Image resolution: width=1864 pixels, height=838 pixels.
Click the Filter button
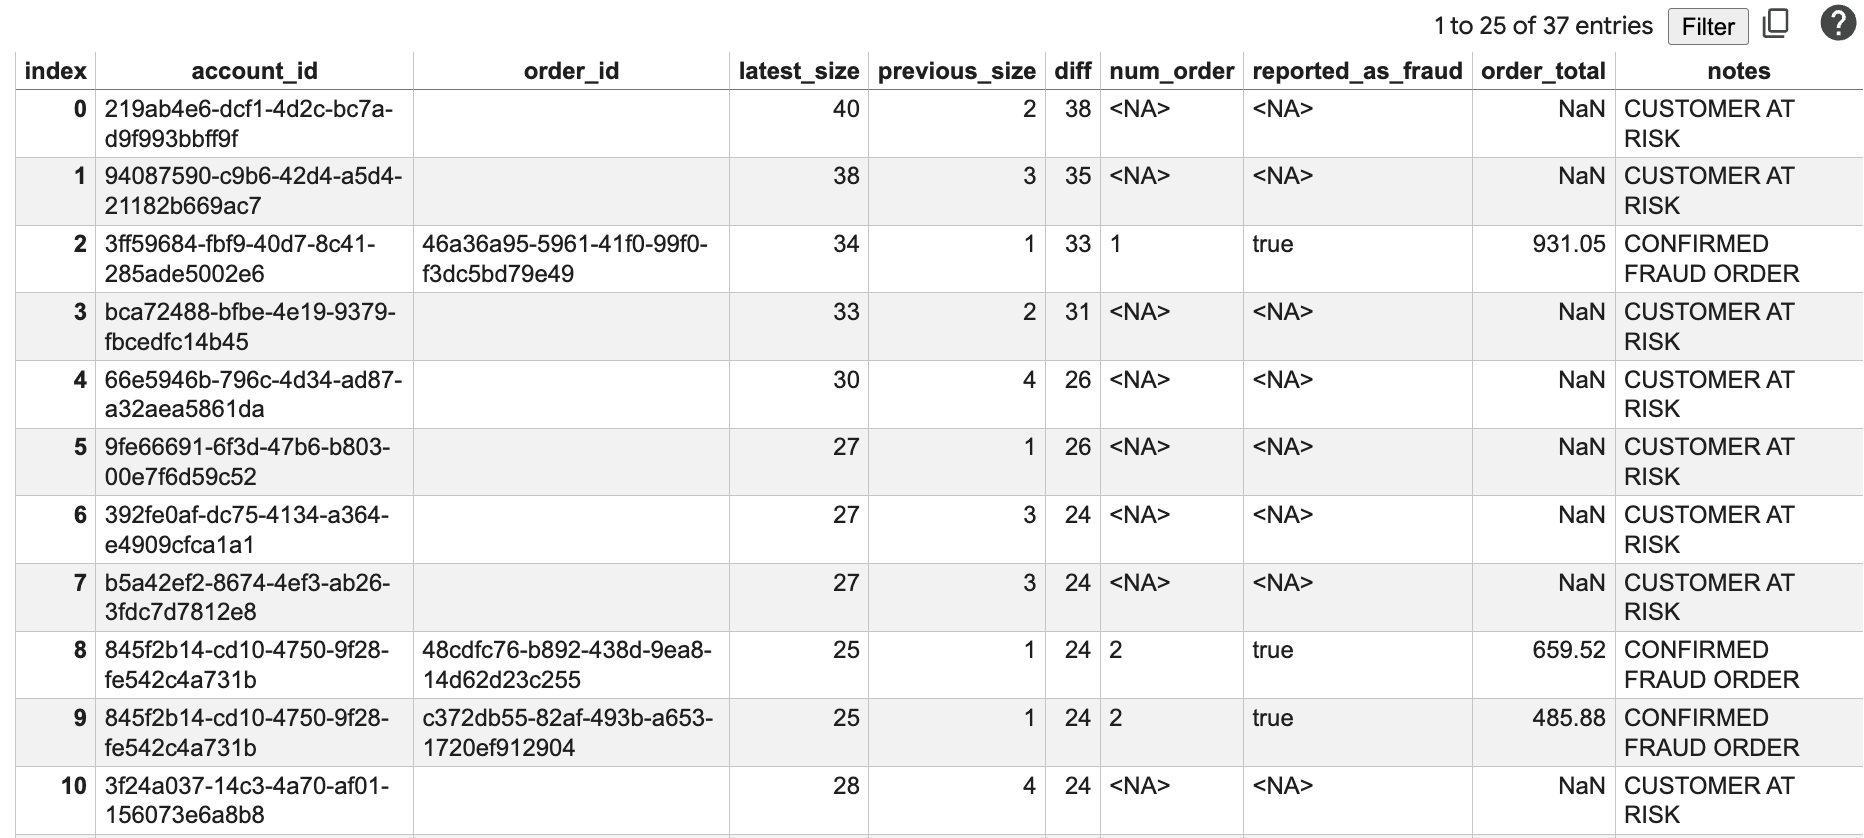pos(1707,27)
